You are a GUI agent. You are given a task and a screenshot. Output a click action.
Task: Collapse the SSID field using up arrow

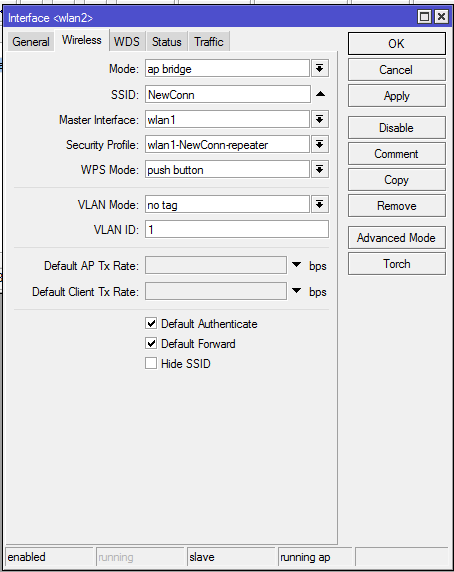click(320, 94)
